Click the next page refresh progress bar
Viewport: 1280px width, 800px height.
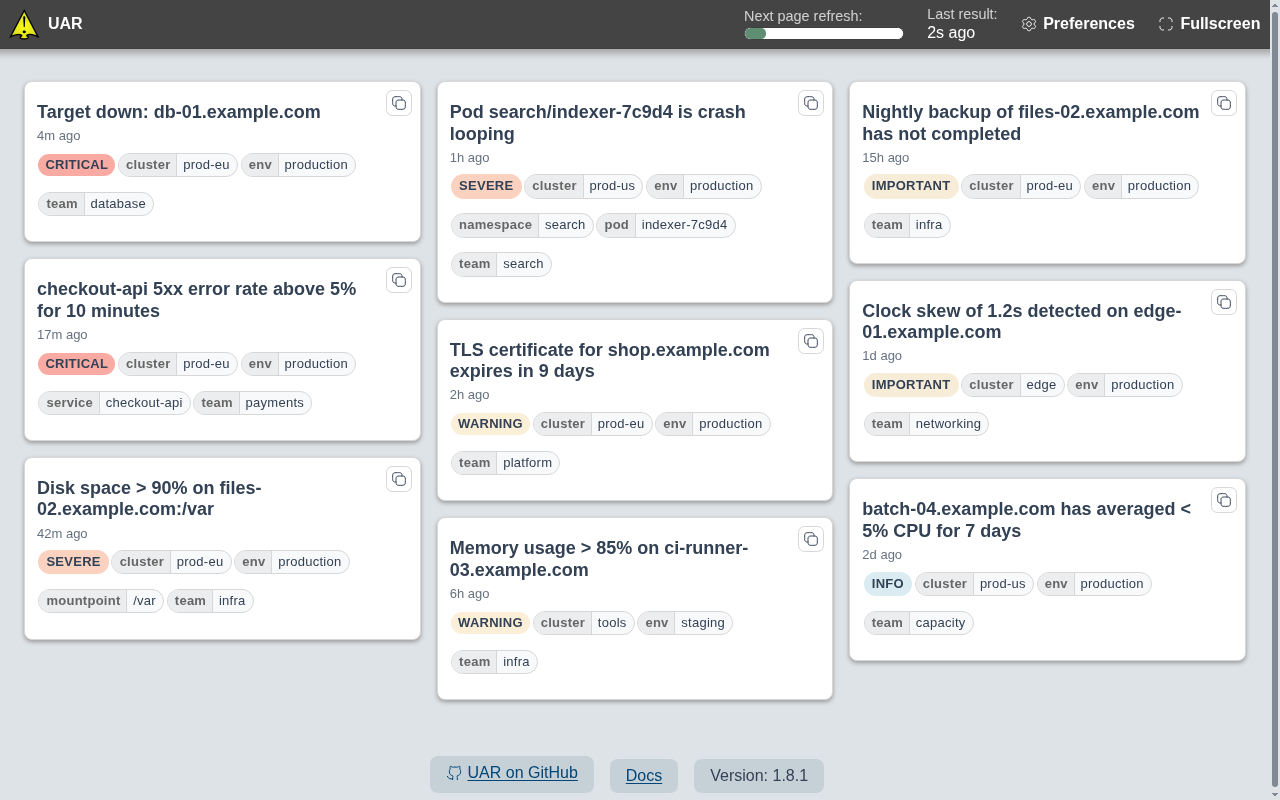(x=824, y=33)
